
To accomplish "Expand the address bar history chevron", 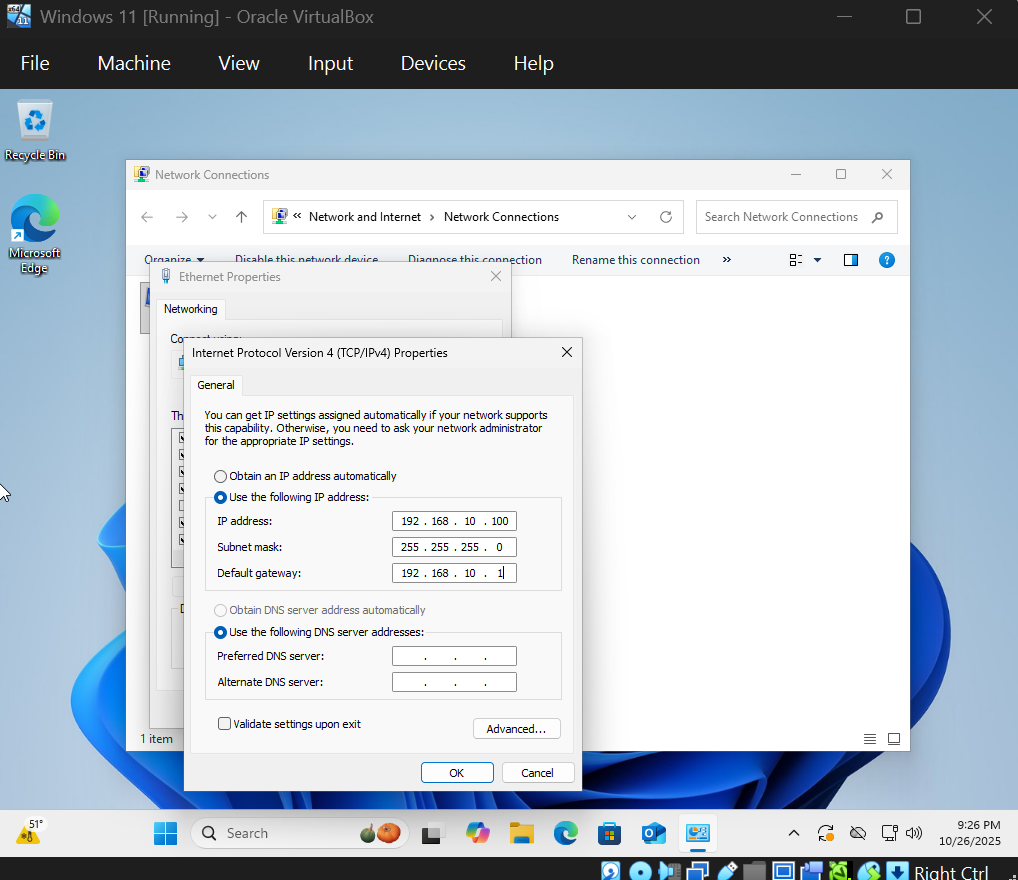I will coord(632,217).
